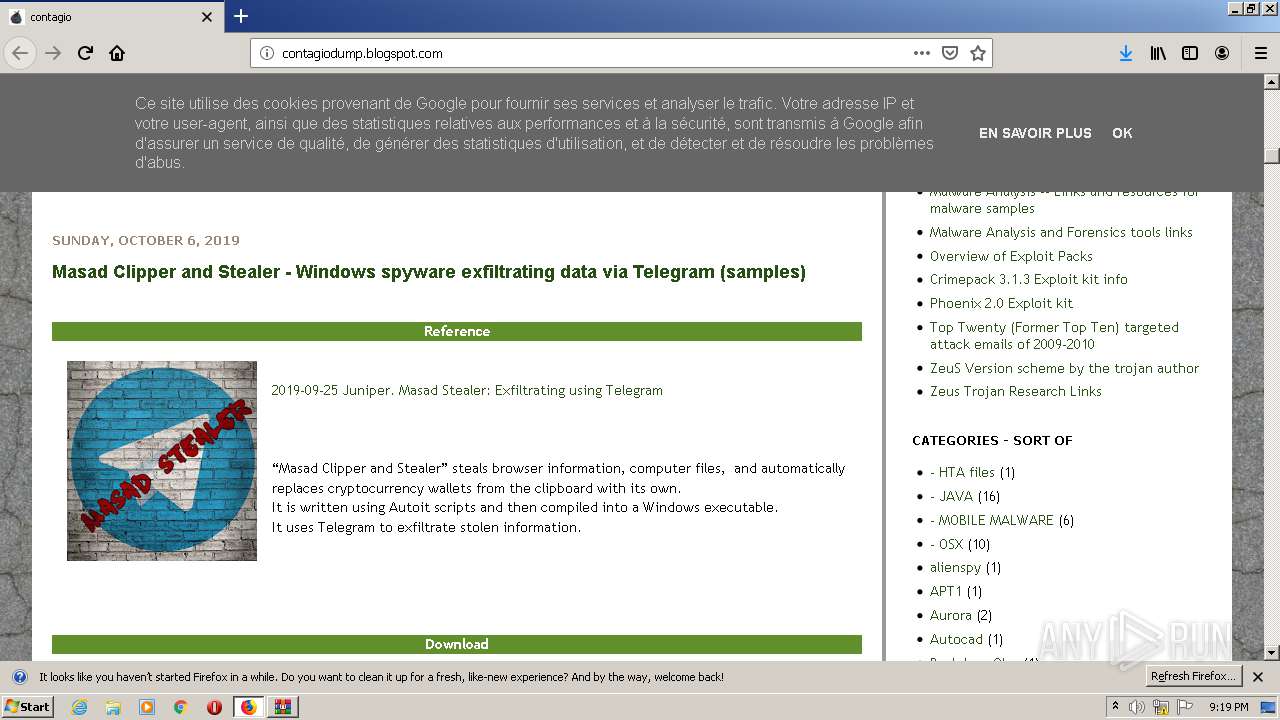Open Top Twenty targeted attack emails link
The image size is (1280, 720).
coord(1054,335)
